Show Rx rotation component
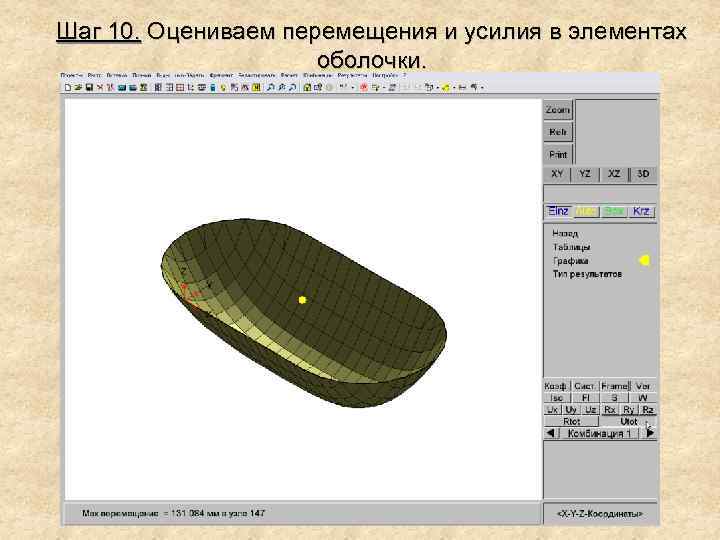The width and height of the screenshot is (720, 540). (x=610, y=410)
